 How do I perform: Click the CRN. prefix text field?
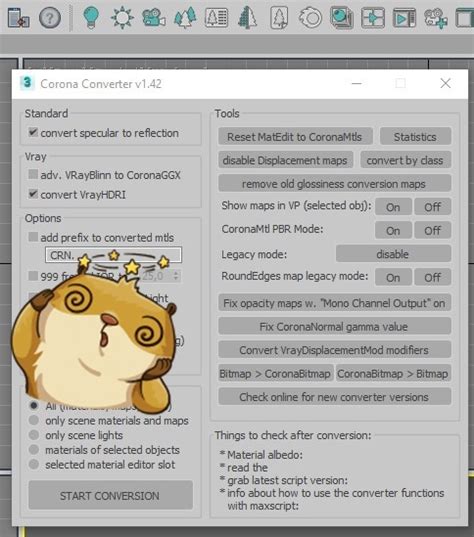point(113,255)
